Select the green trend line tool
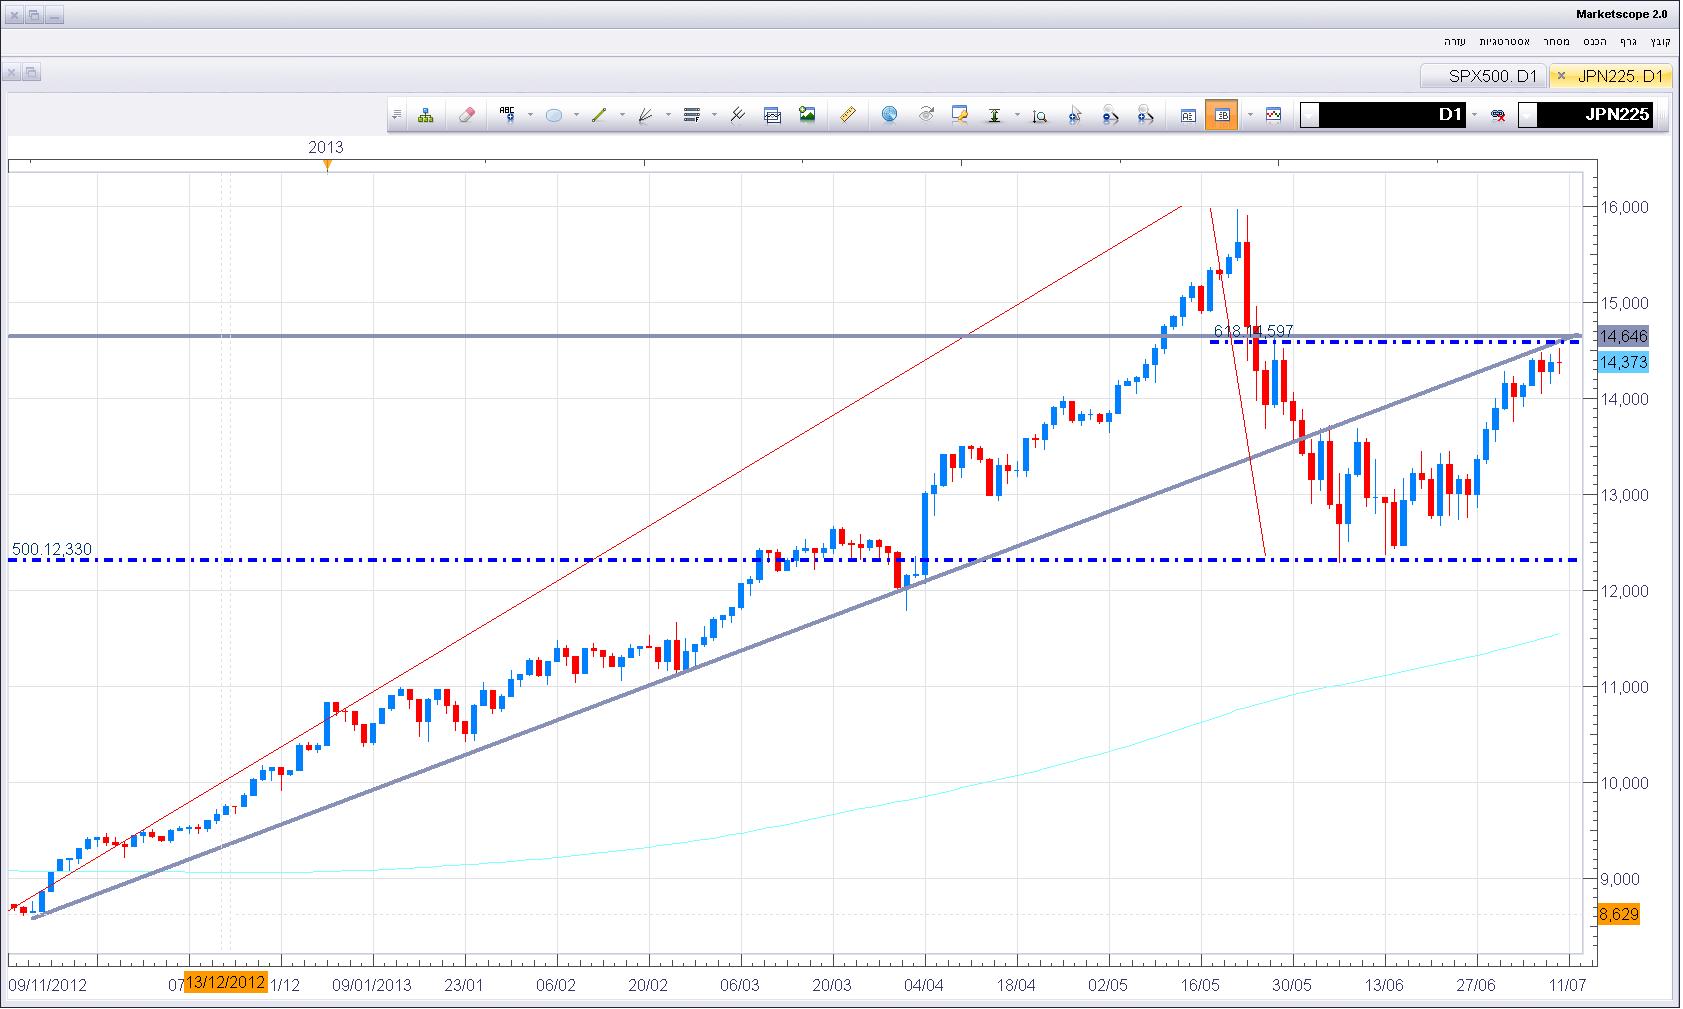The height and width of the screenshot is (1009, 1683). tap(599, 115)
